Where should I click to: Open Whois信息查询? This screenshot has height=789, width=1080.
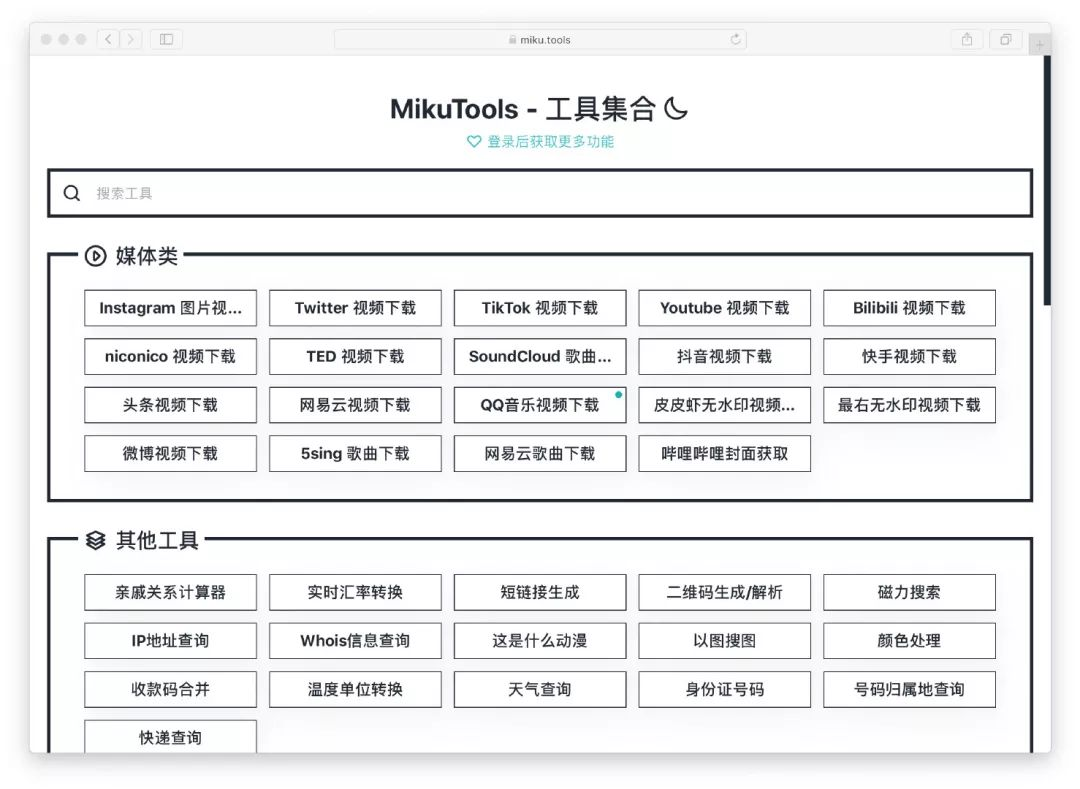[355, 641]
